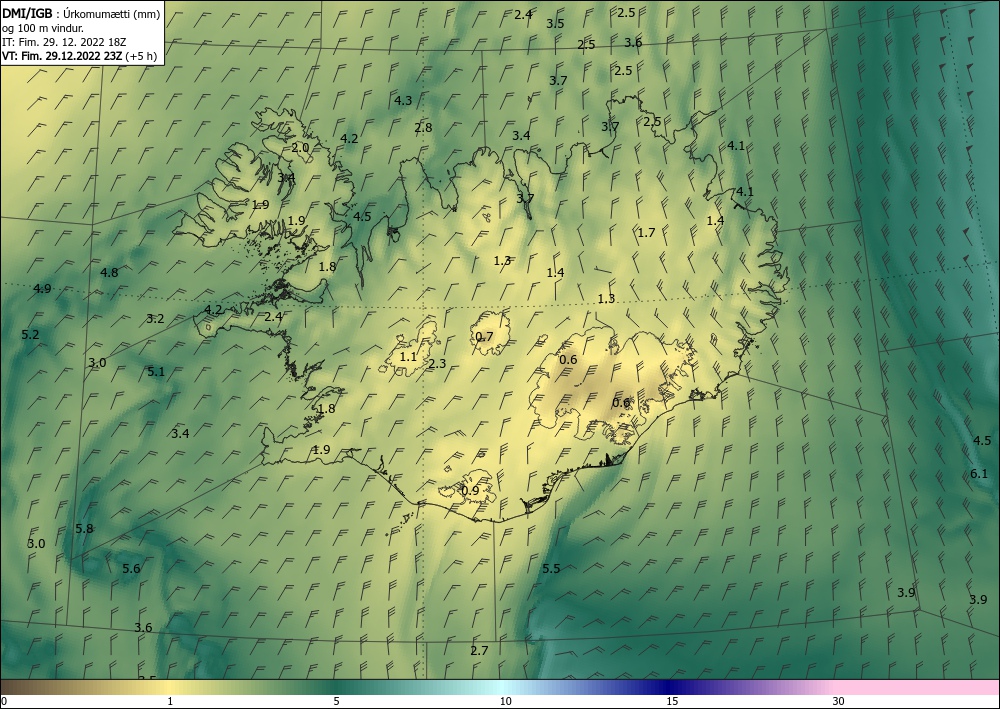Viewport: 1000px width, 709px height.
Task: Click the color scale label '5'
Action: (x=336, y=702)
